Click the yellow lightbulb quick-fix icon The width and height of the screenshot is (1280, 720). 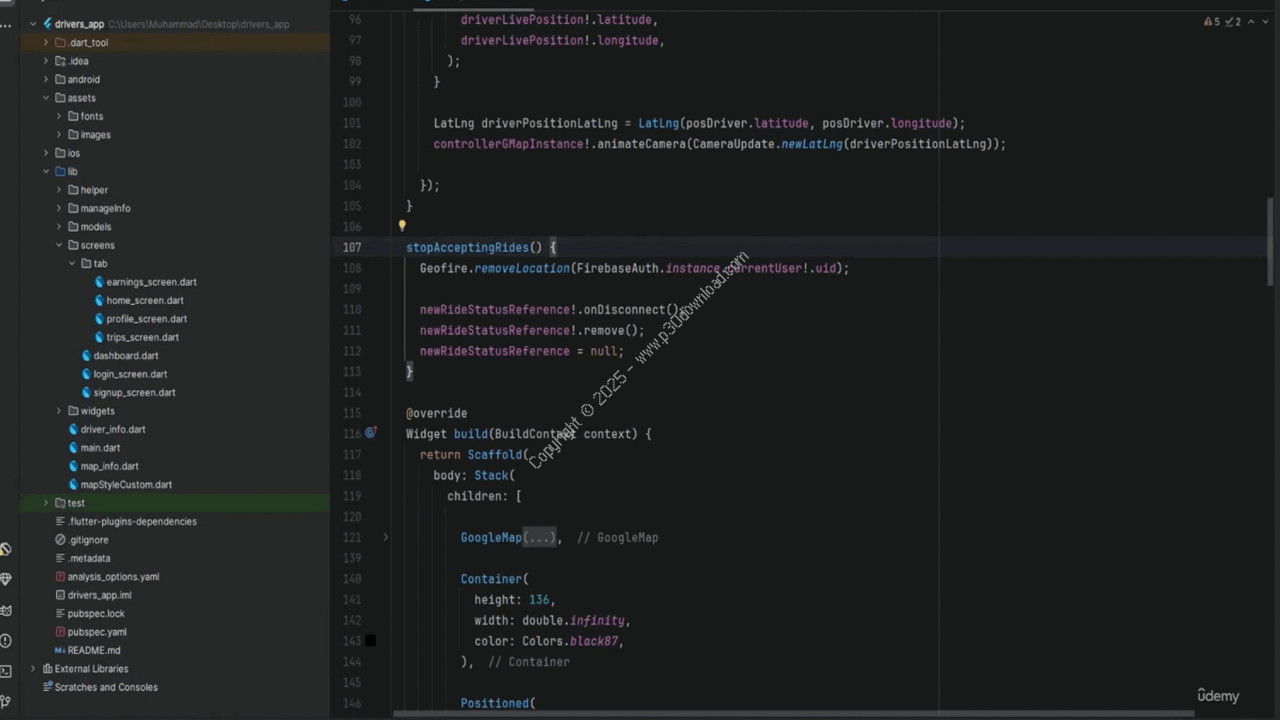click(402, 227)
